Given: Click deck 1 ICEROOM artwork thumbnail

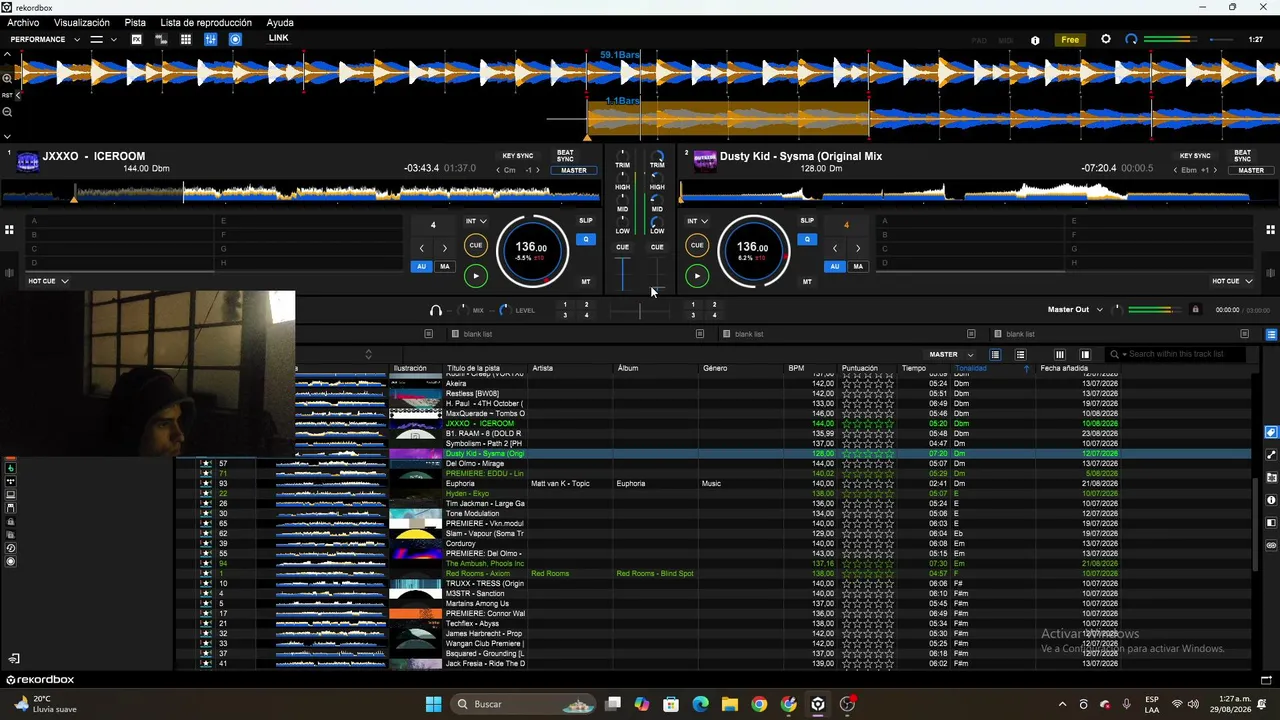Looking at the screenshot, I should (28, 161).
